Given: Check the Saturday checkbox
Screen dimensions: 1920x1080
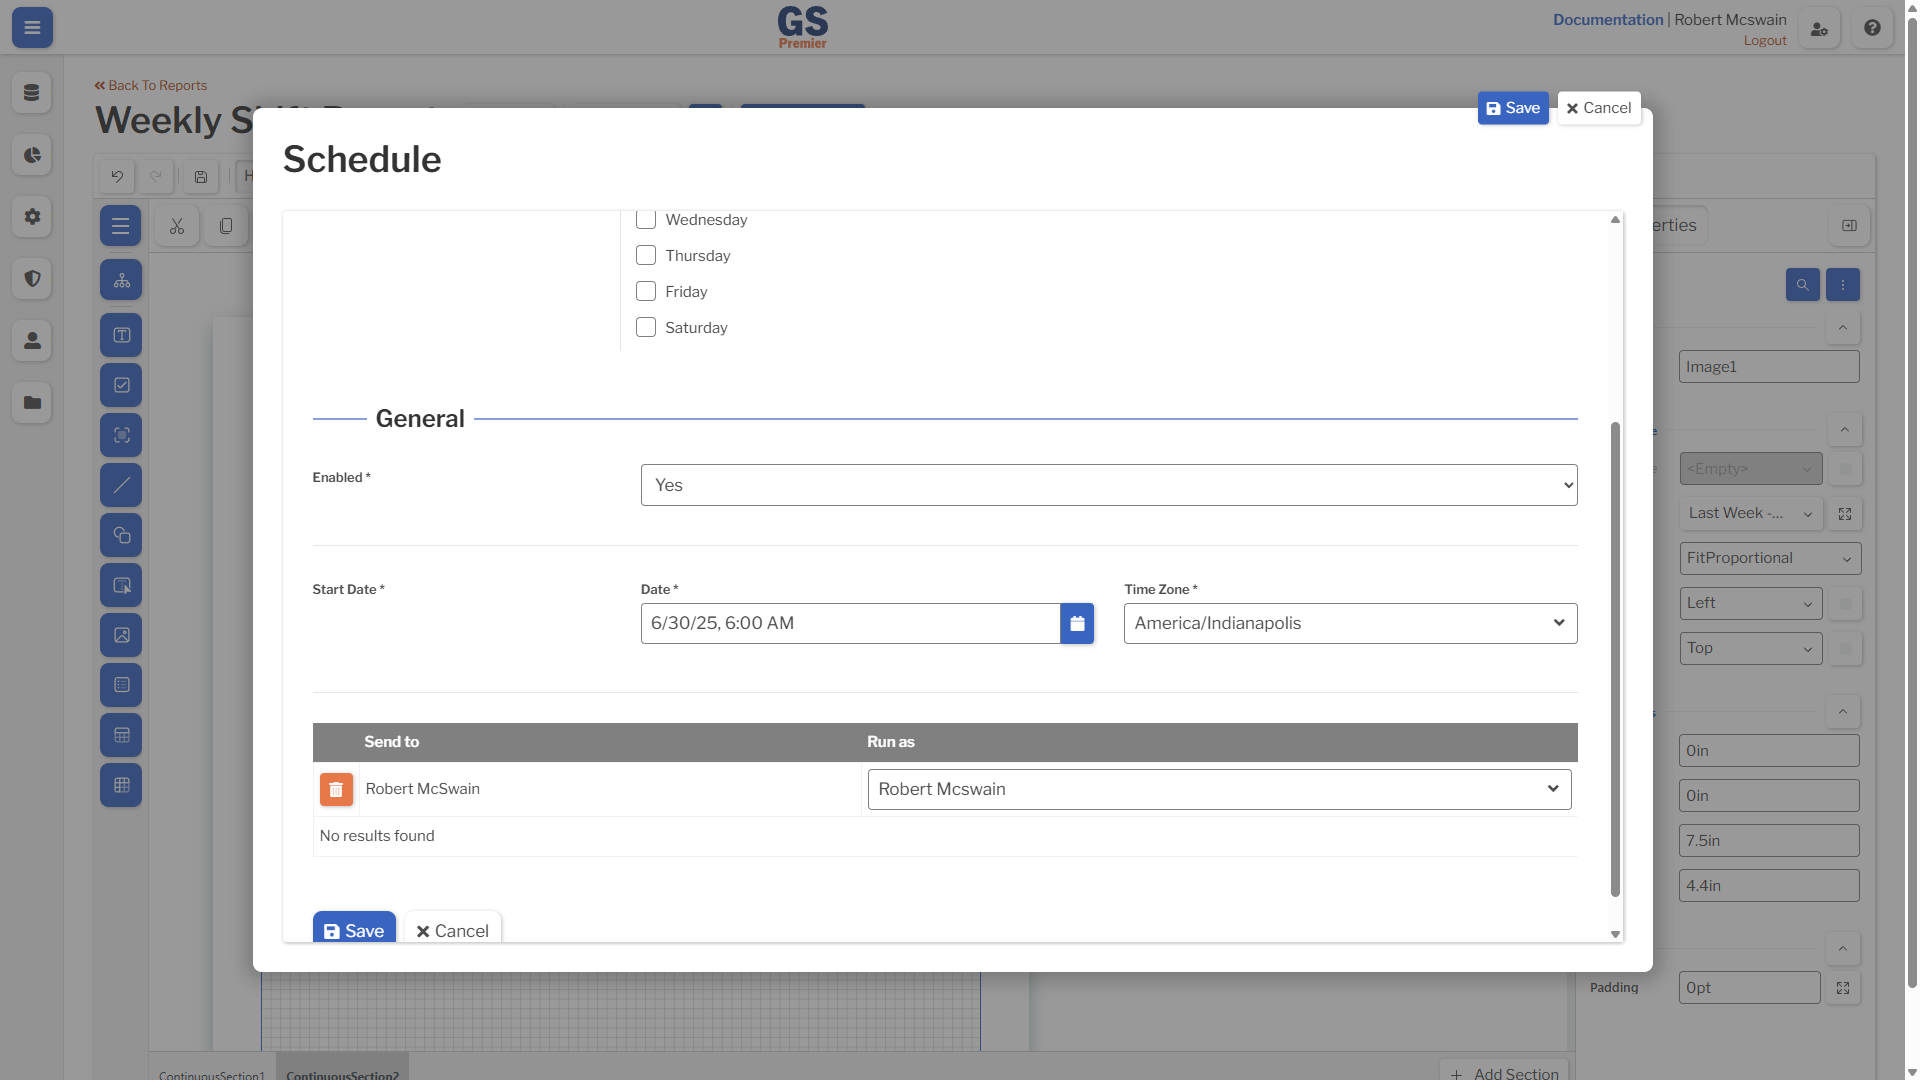Looking at the screenshot, I should [646, 328].
